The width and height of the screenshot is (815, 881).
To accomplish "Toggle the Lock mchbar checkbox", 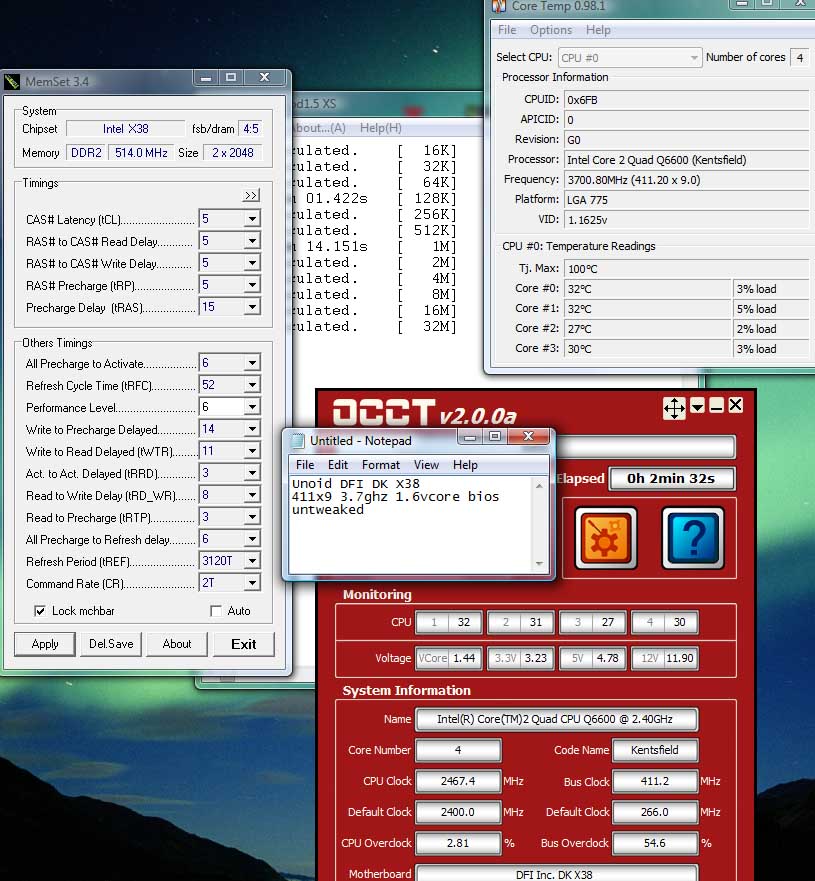I will [x=40, y=611].
